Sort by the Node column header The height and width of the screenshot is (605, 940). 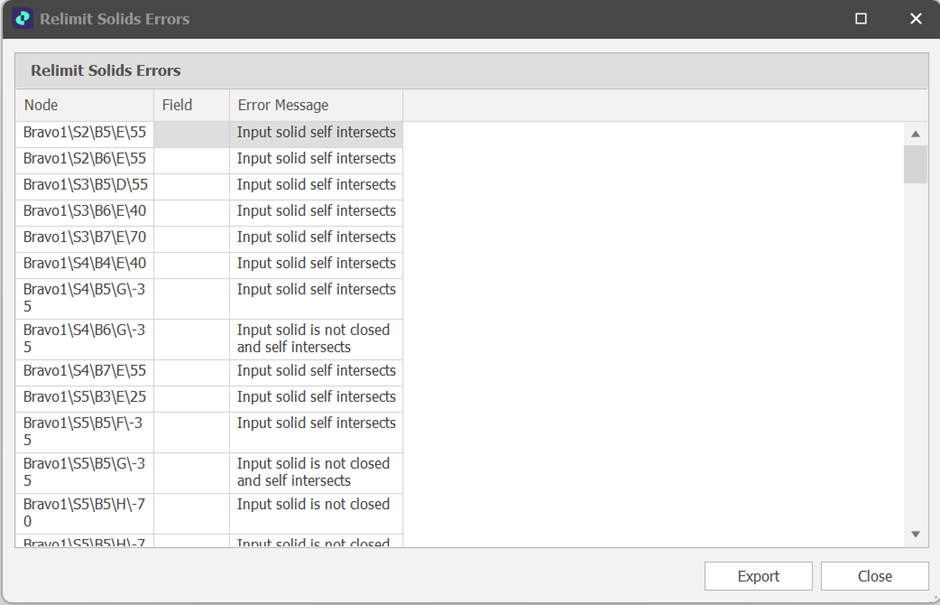(x=84, y=105)
